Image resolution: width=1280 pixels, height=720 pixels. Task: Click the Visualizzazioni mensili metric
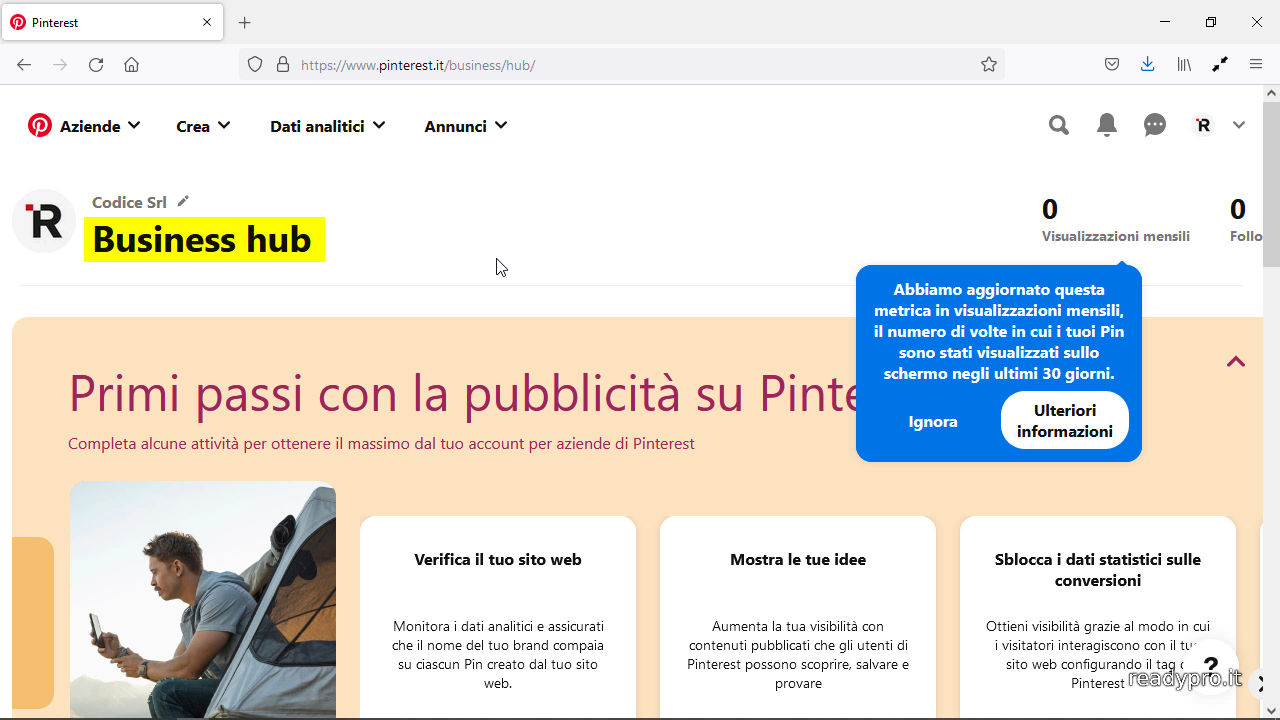(1116, 220)
